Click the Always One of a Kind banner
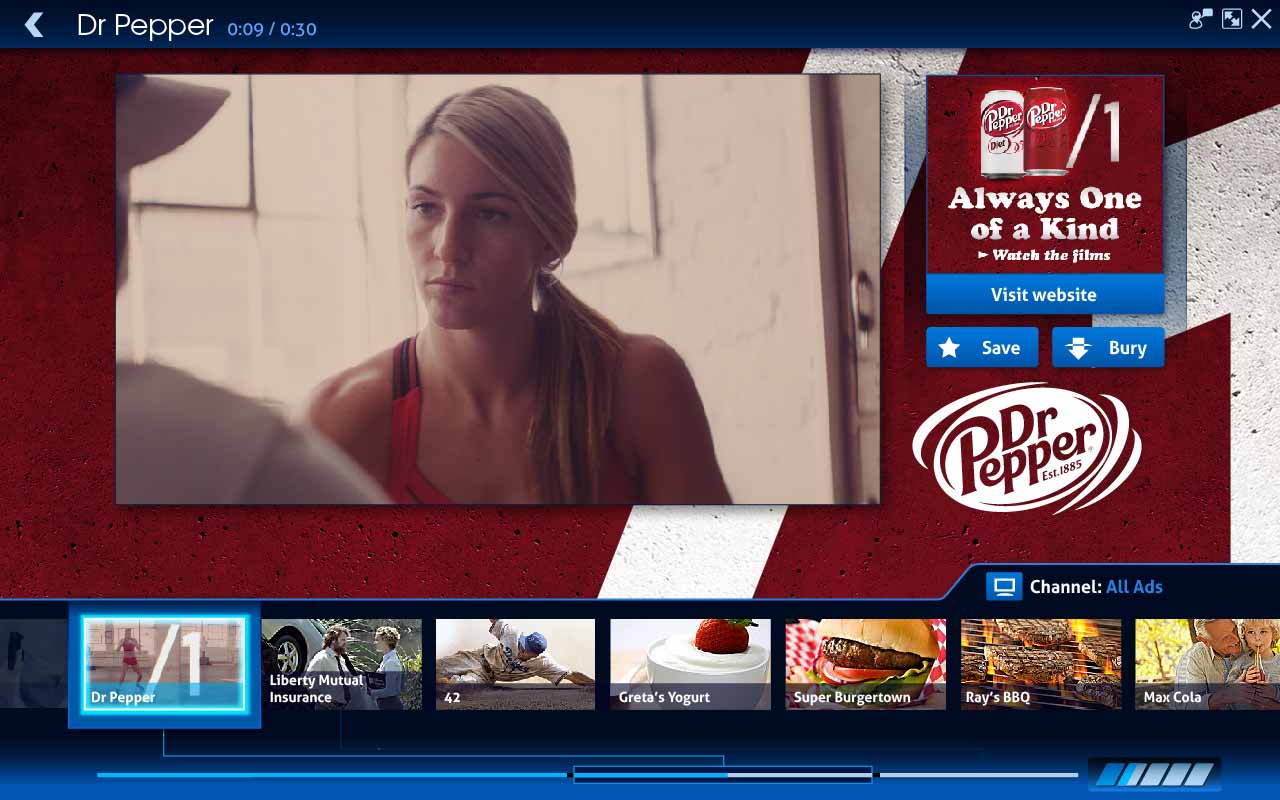Viewport: 1280px width, 800px height. click(1045, 175)
